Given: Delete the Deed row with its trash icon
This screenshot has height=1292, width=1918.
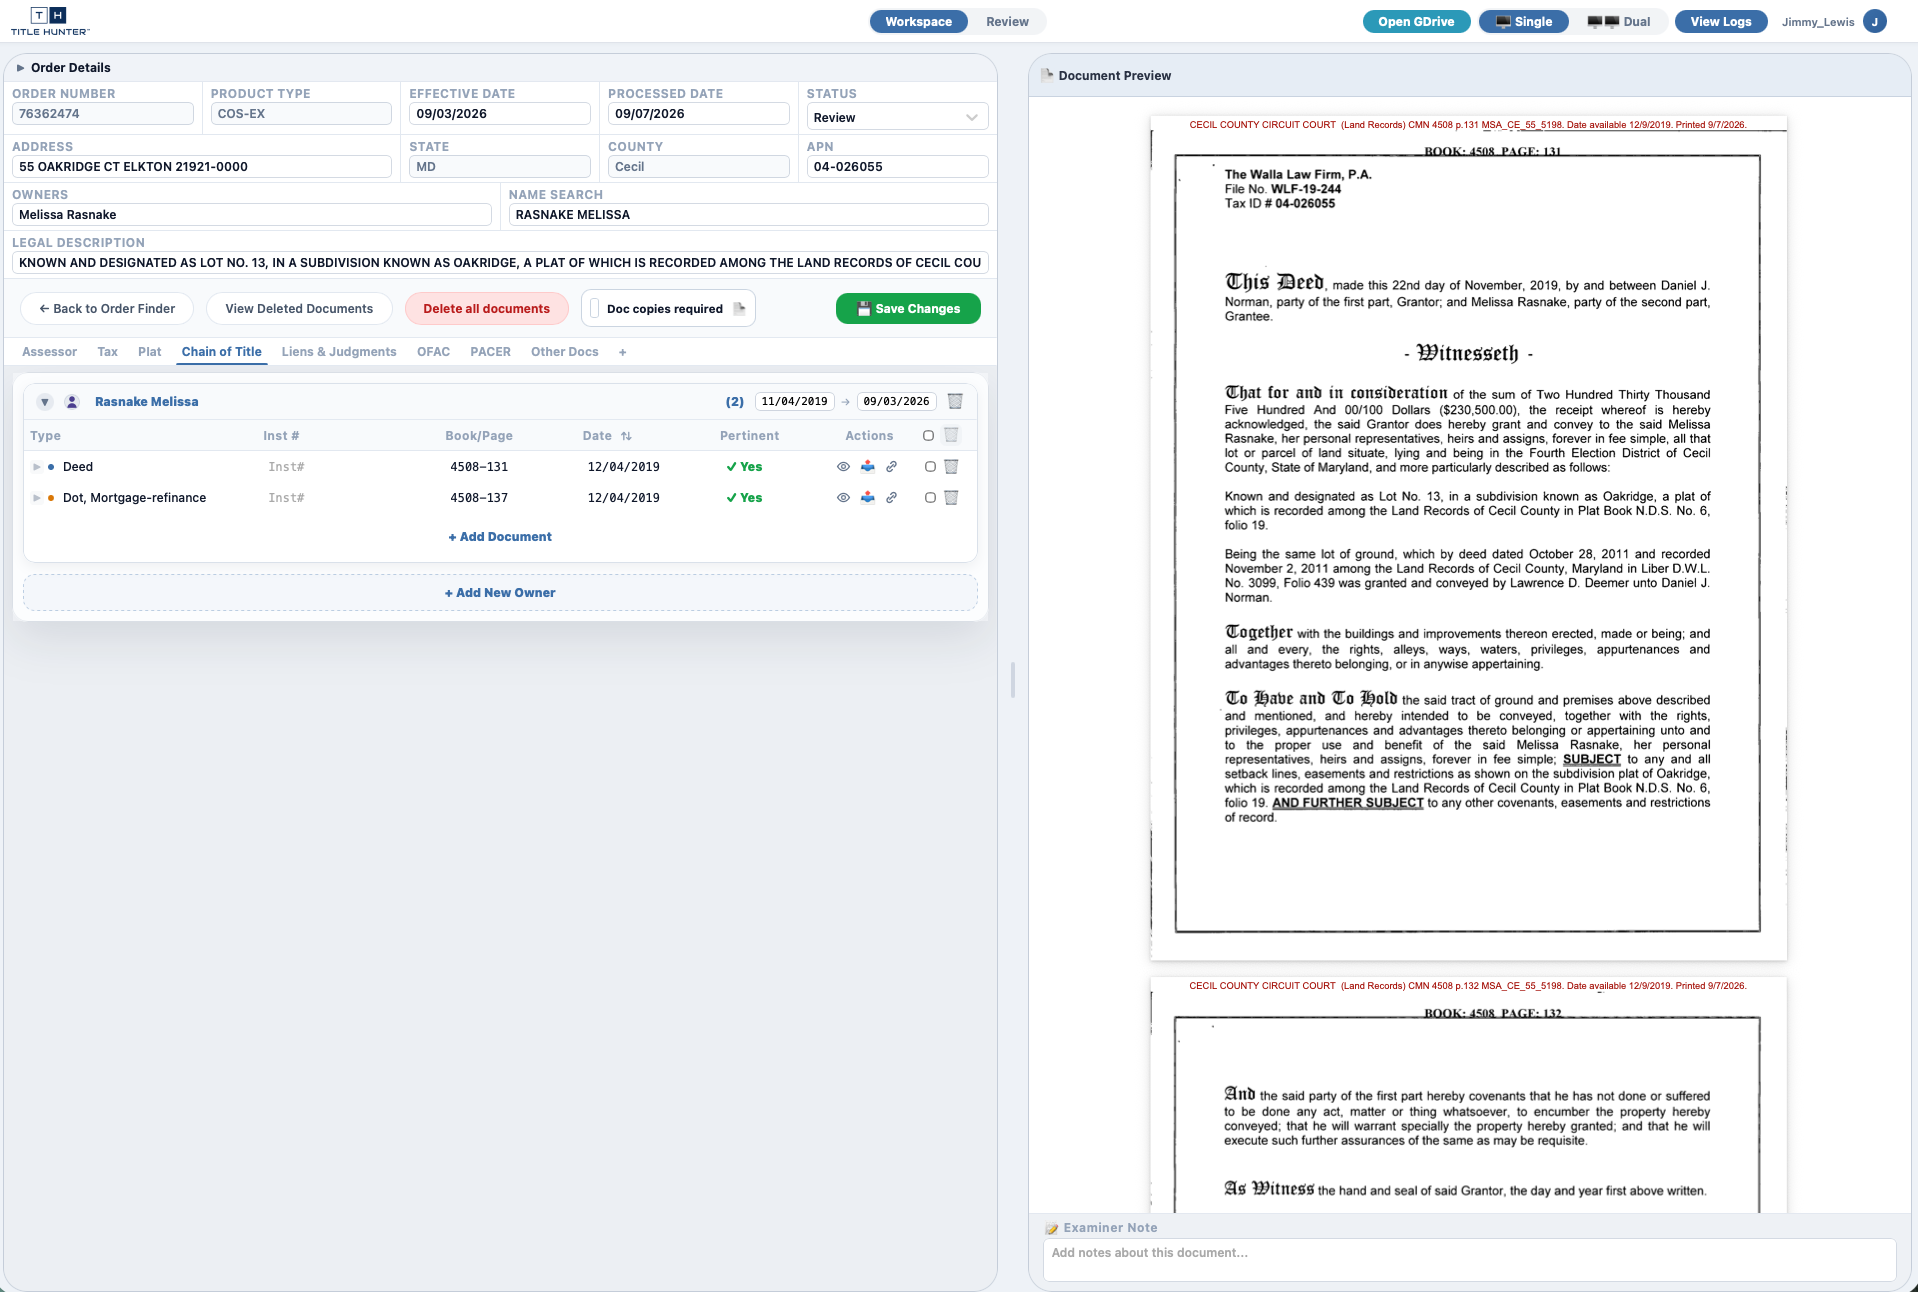Looking at the screenshot, I should coord(951,467).
